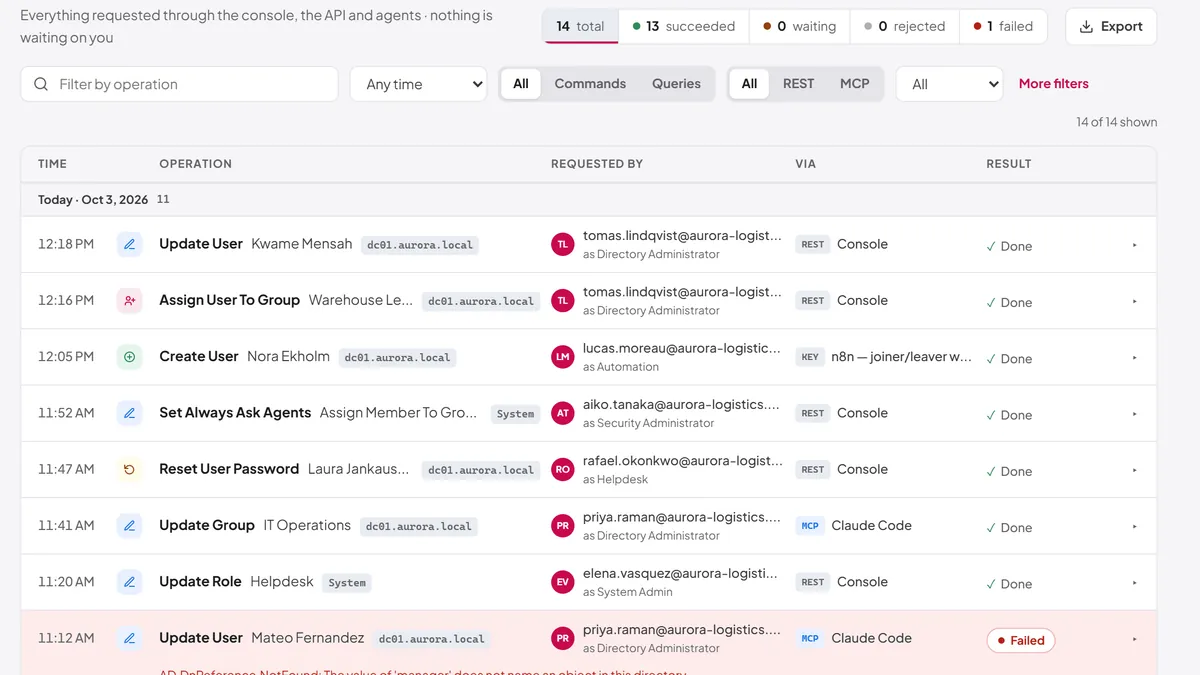
Task: Click the Update Role pencil icon
Action: [x=129, y=581]
